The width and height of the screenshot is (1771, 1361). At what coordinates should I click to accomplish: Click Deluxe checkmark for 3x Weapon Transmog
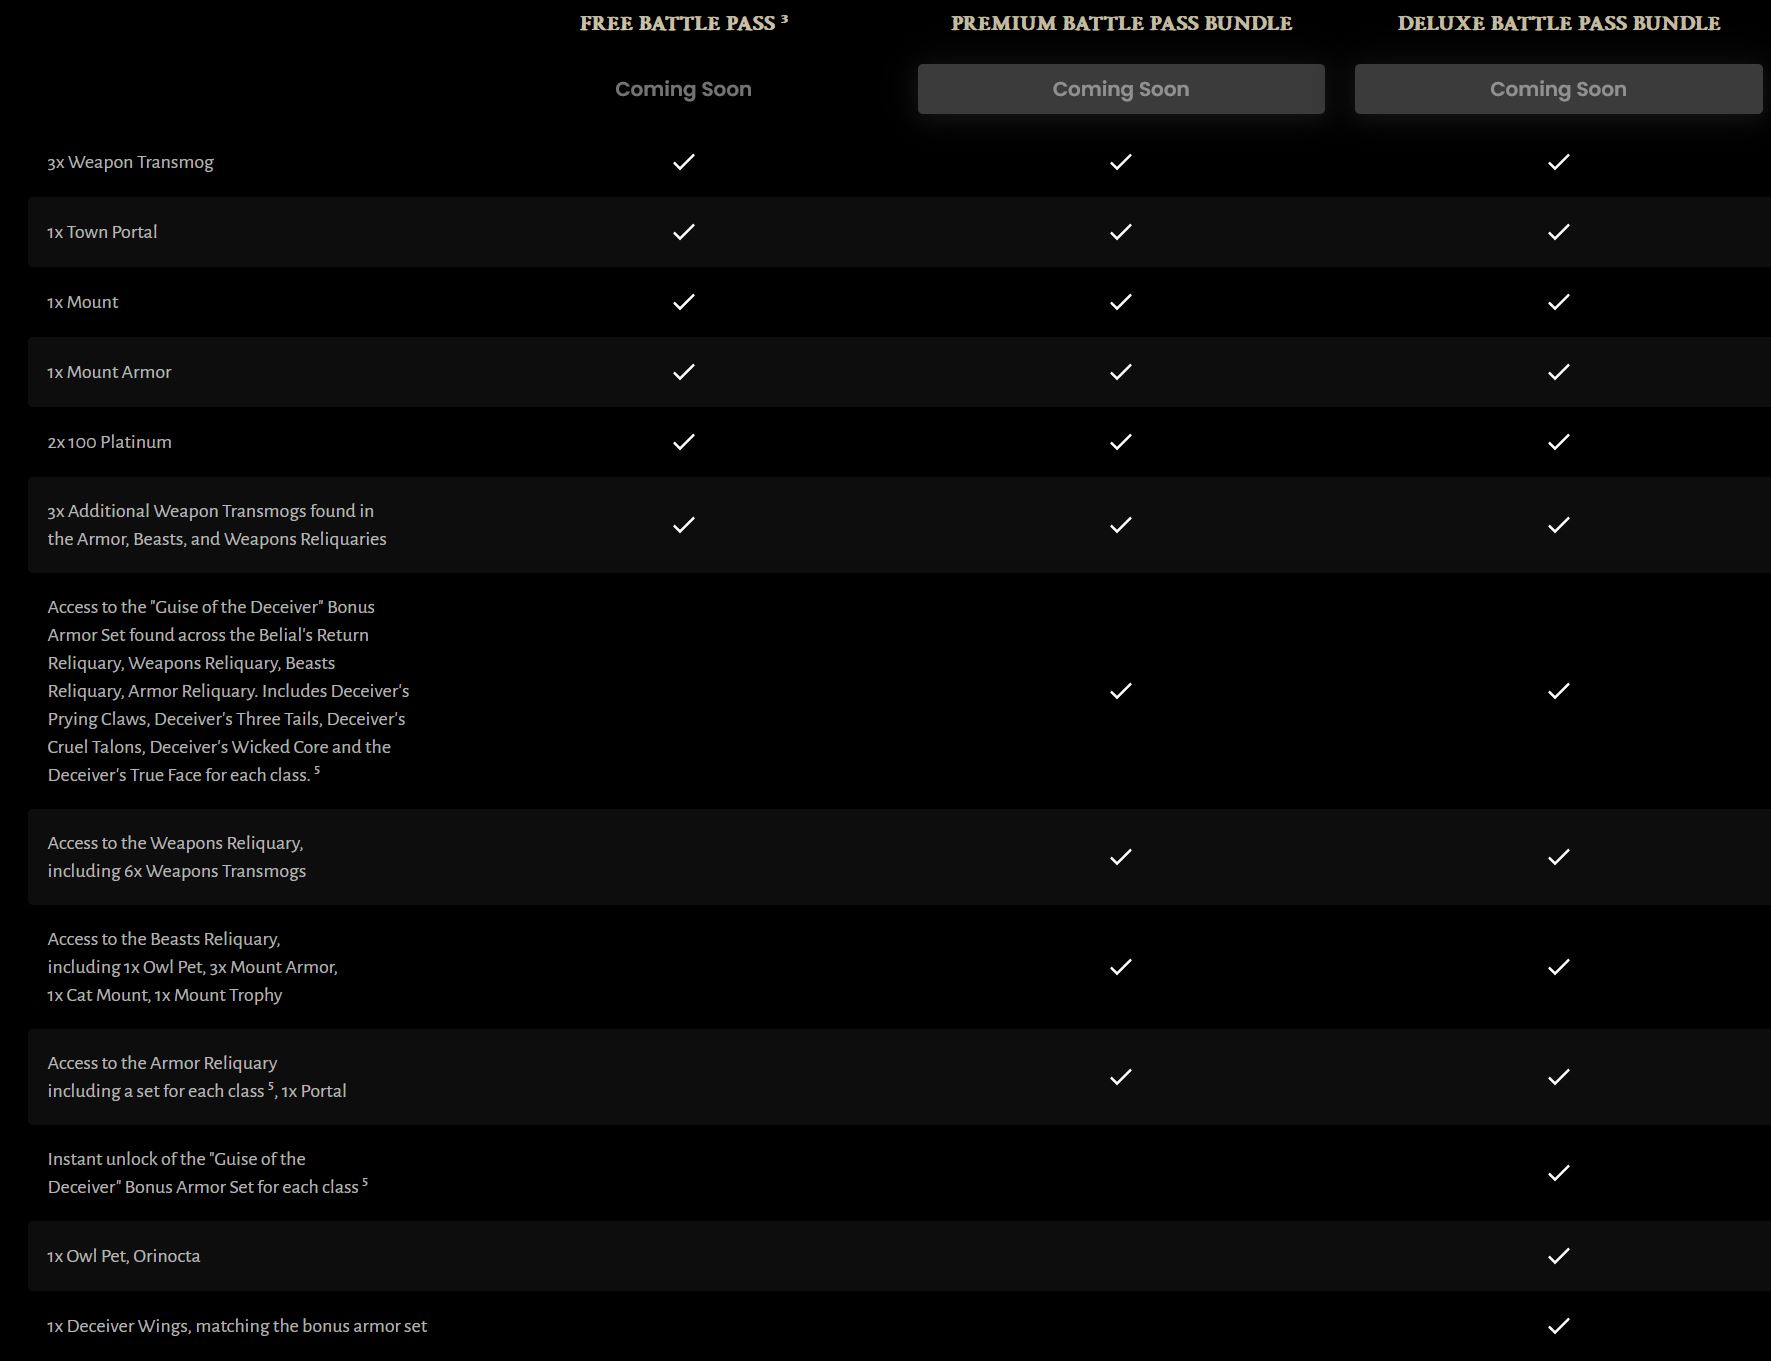pos(1559,161)
